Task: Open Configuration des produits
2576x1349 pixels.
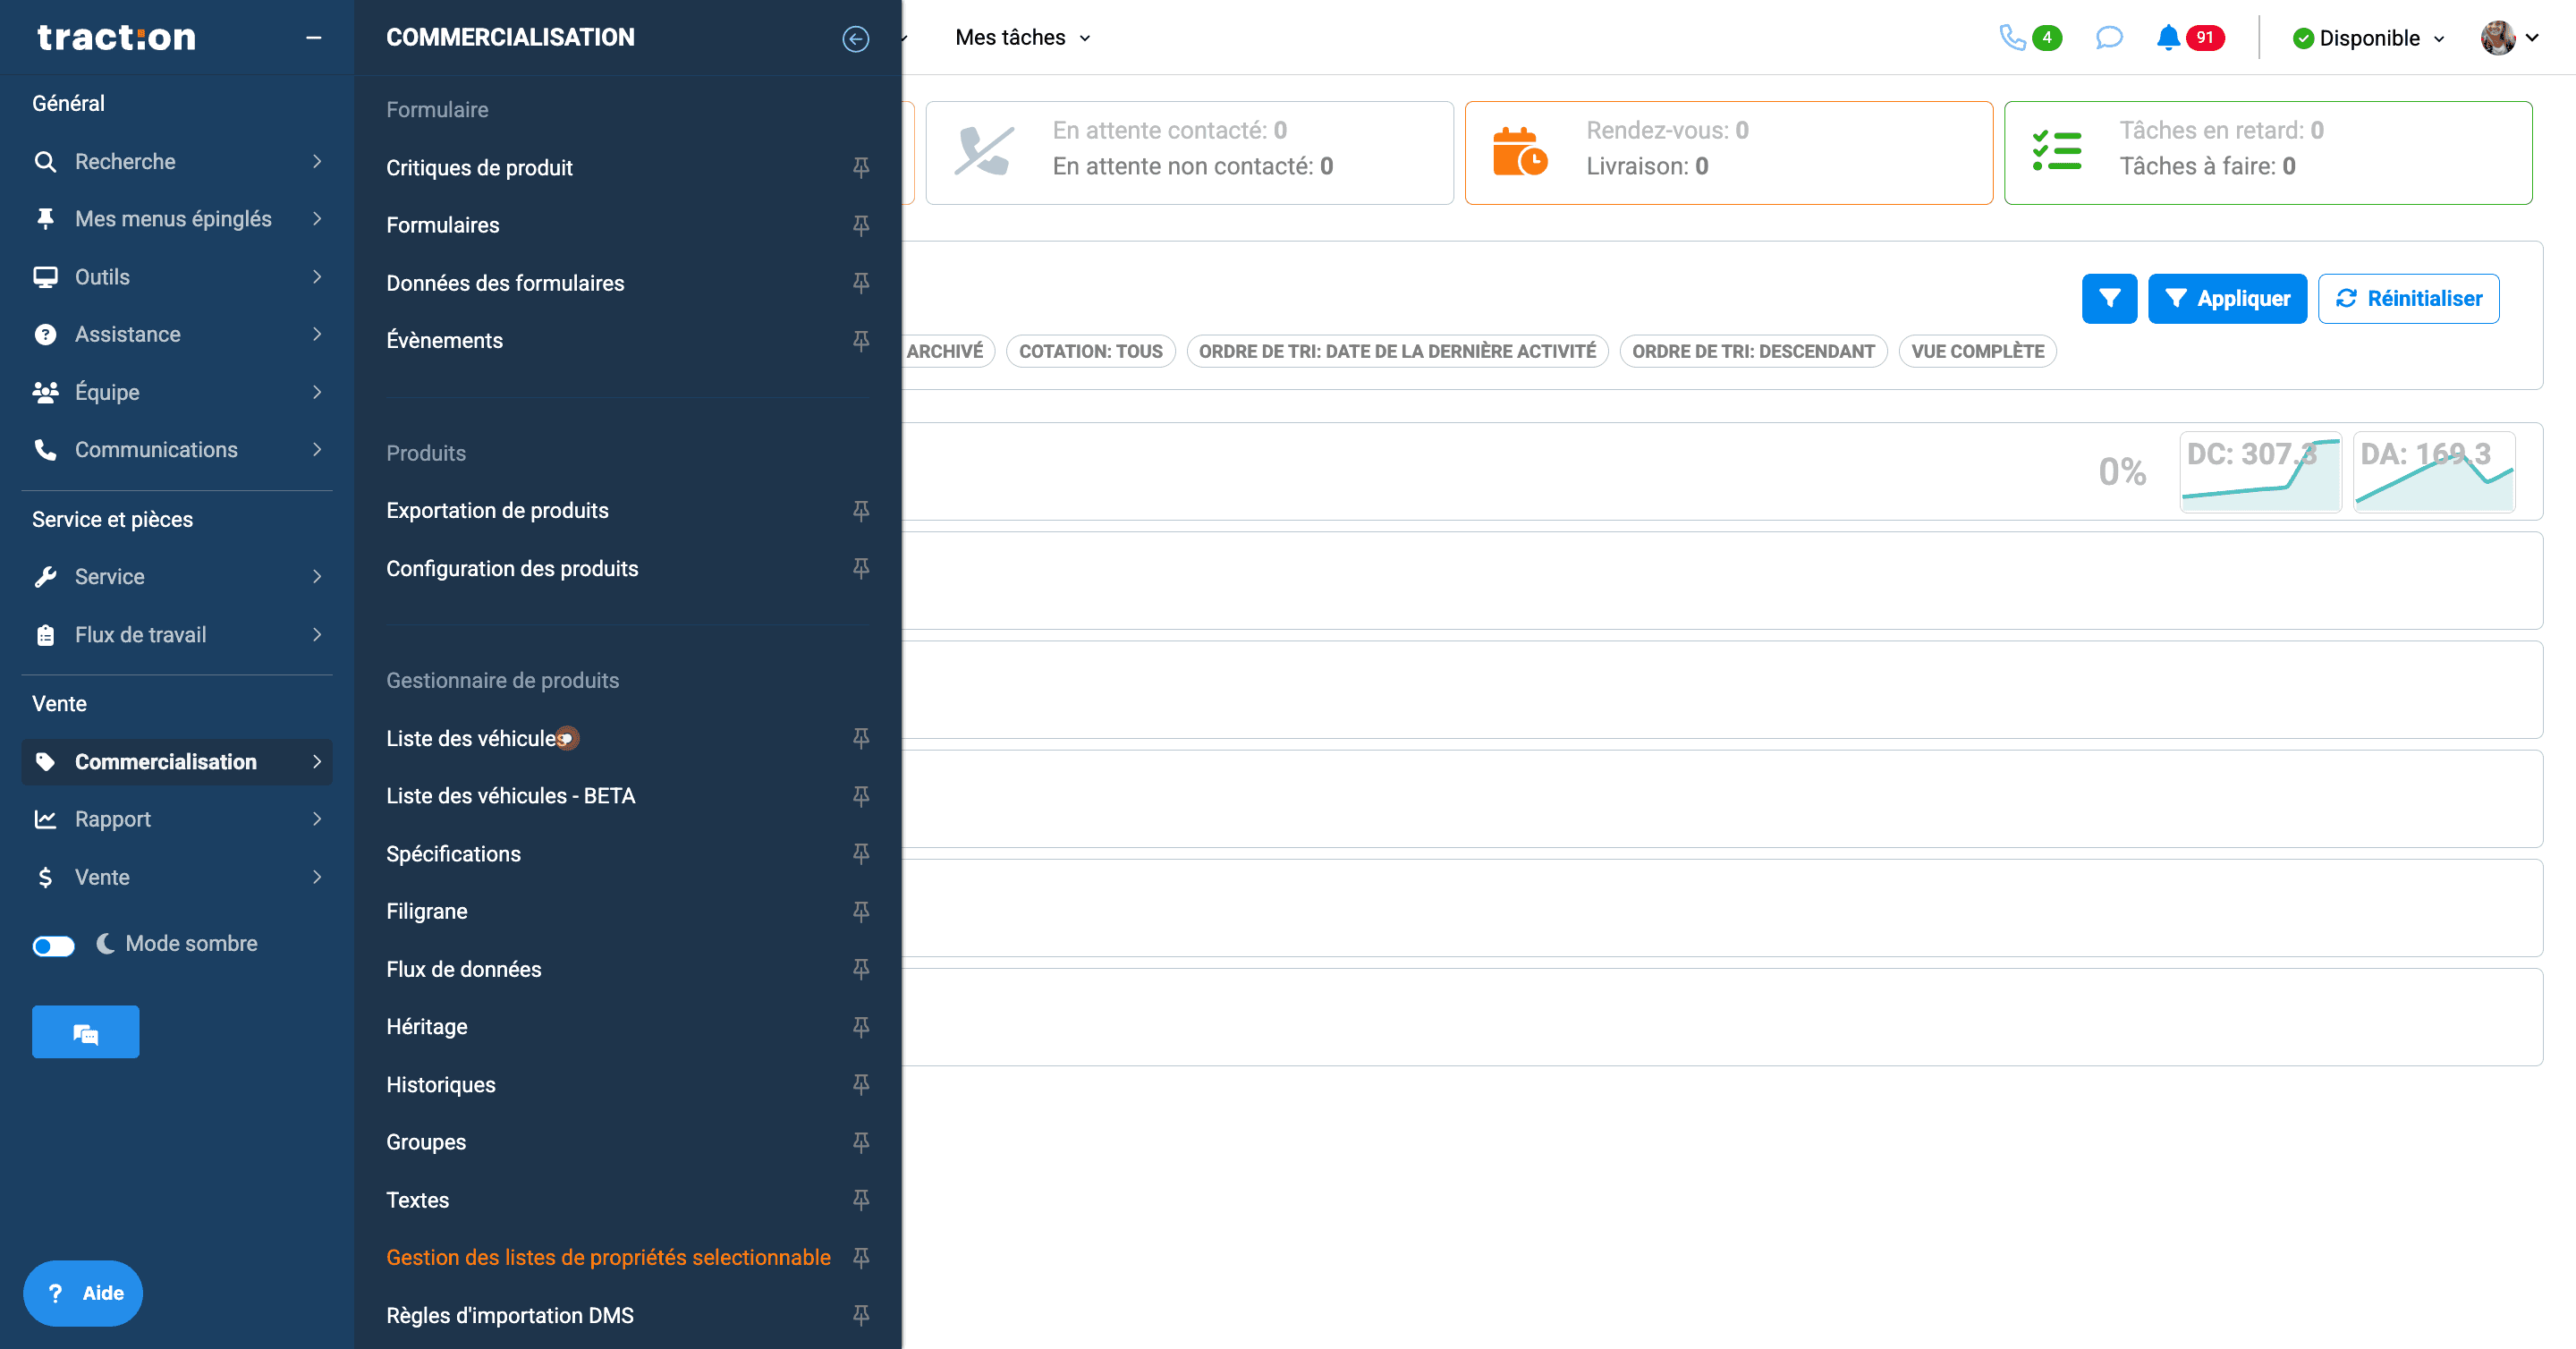Action: (x=512, y=568)
